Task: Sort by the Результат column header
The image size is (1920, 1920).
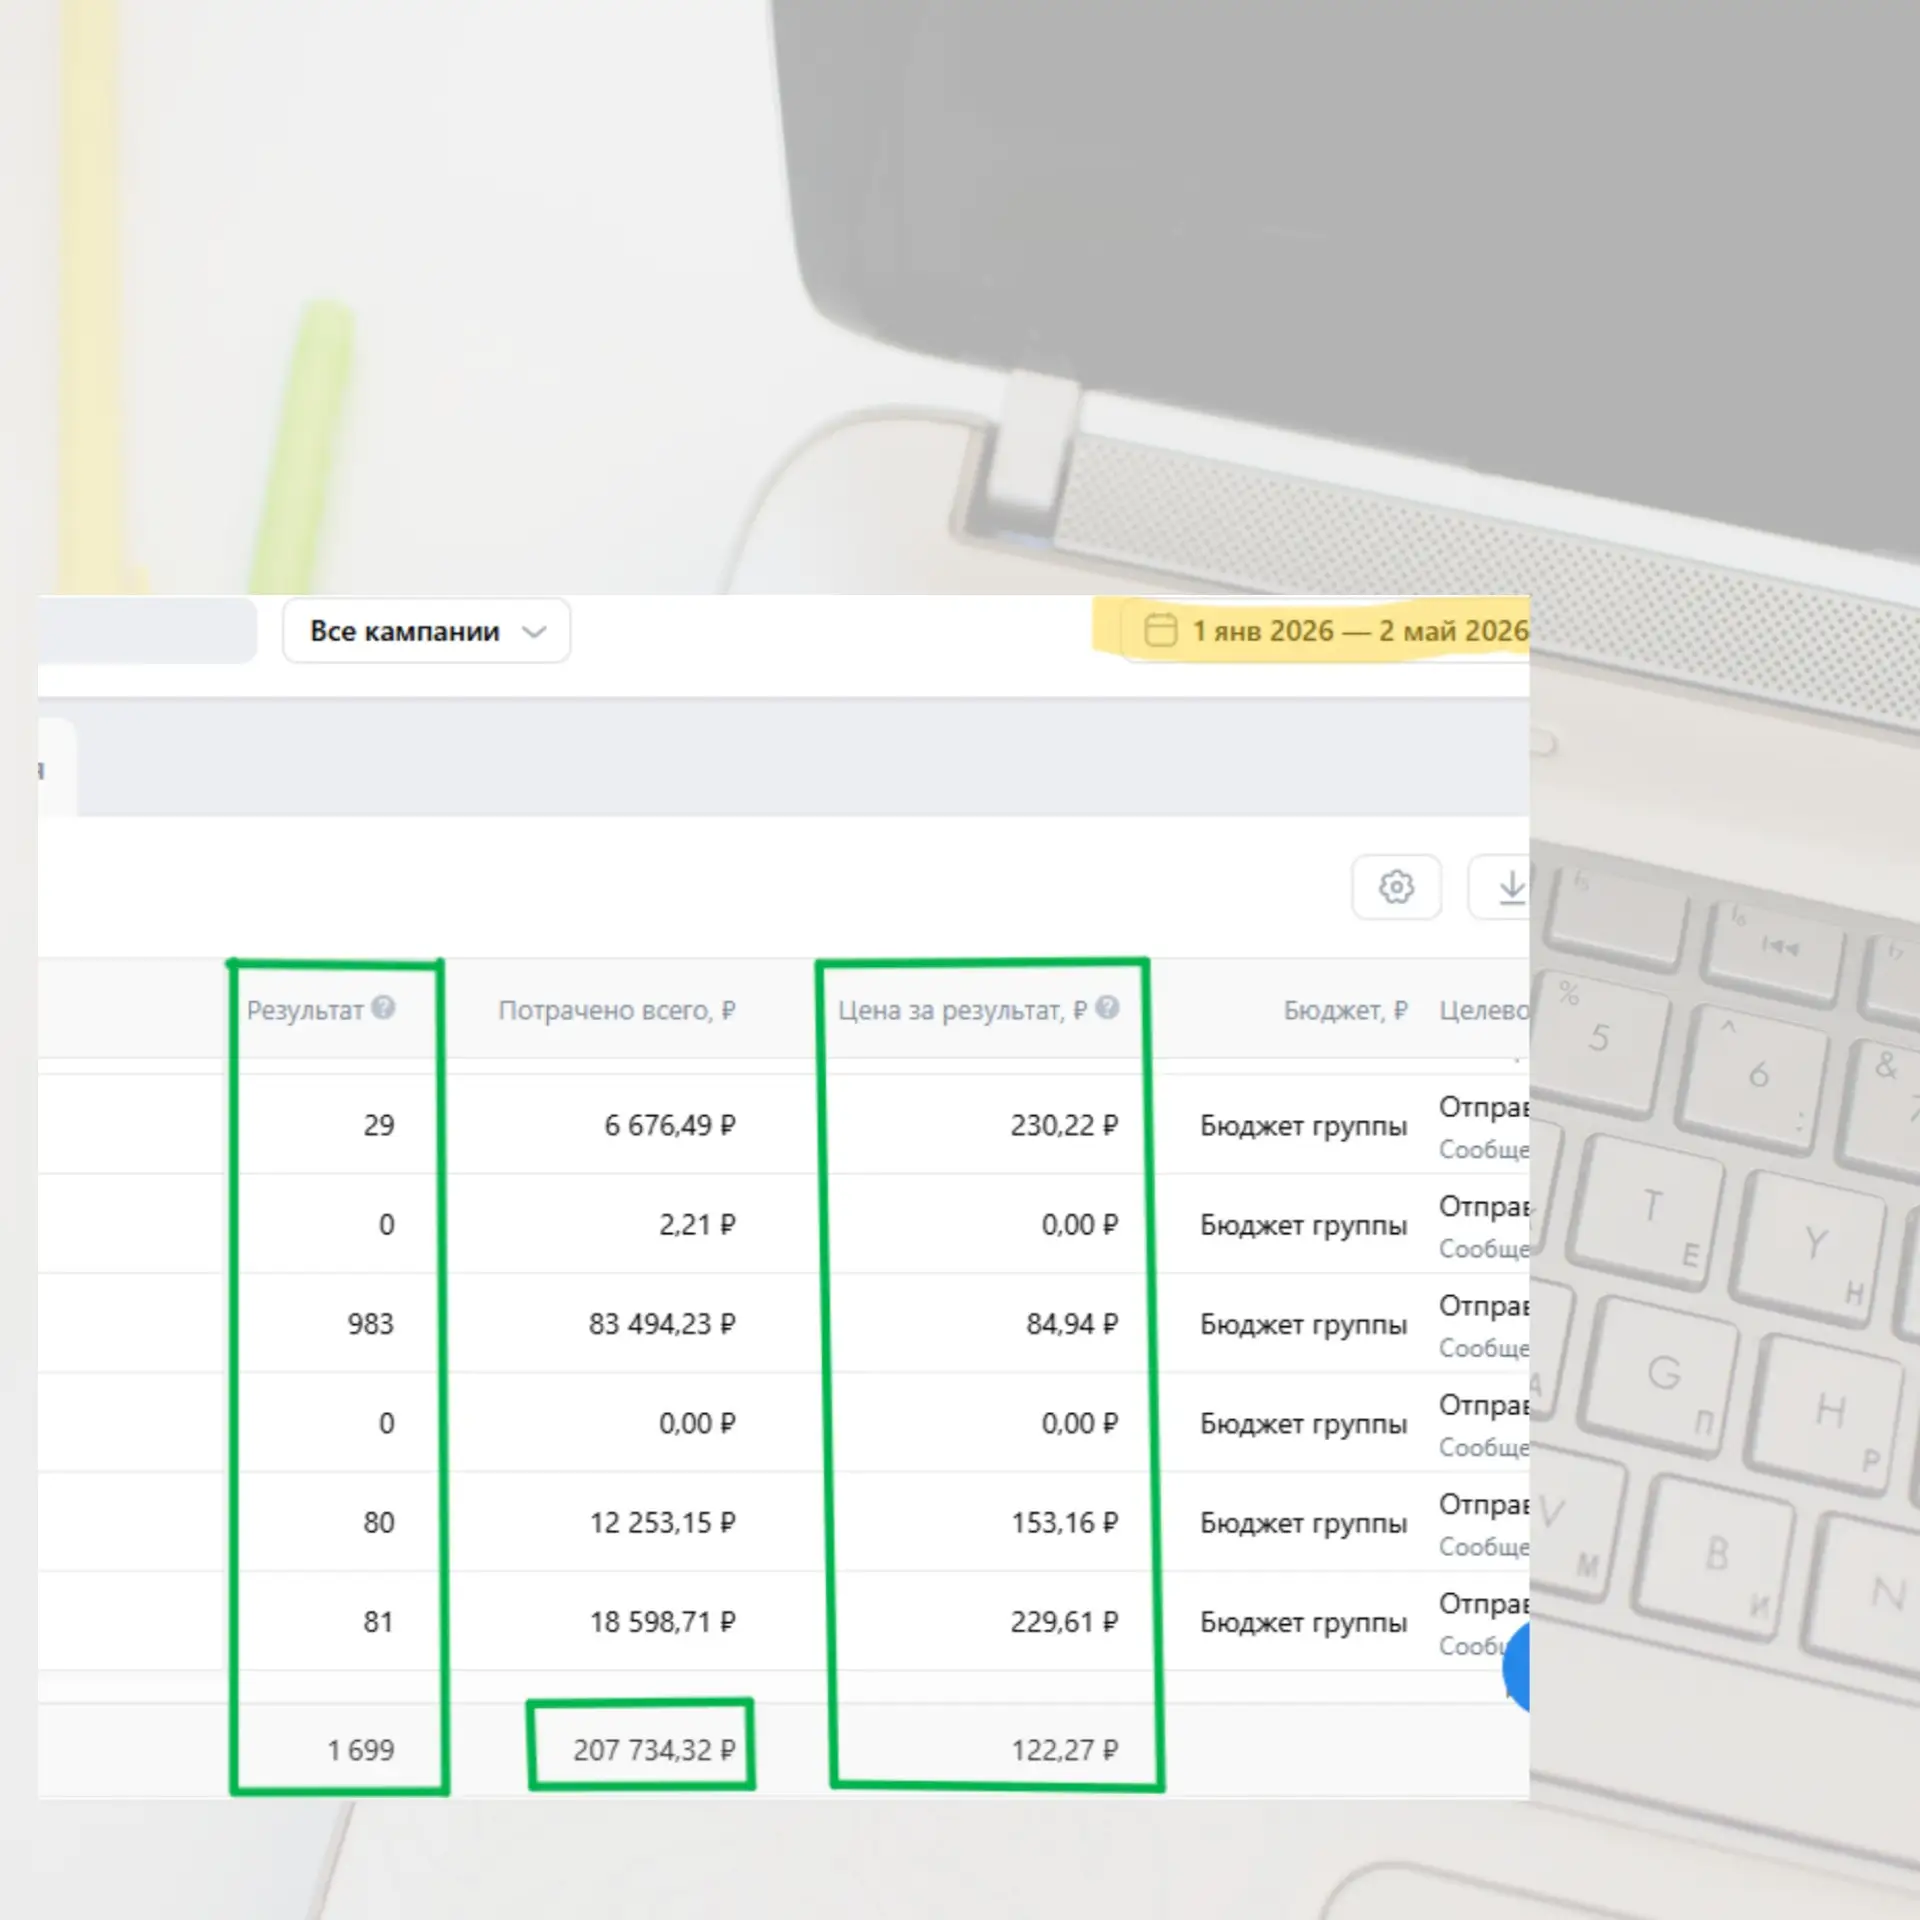Action: [305, 1010]
